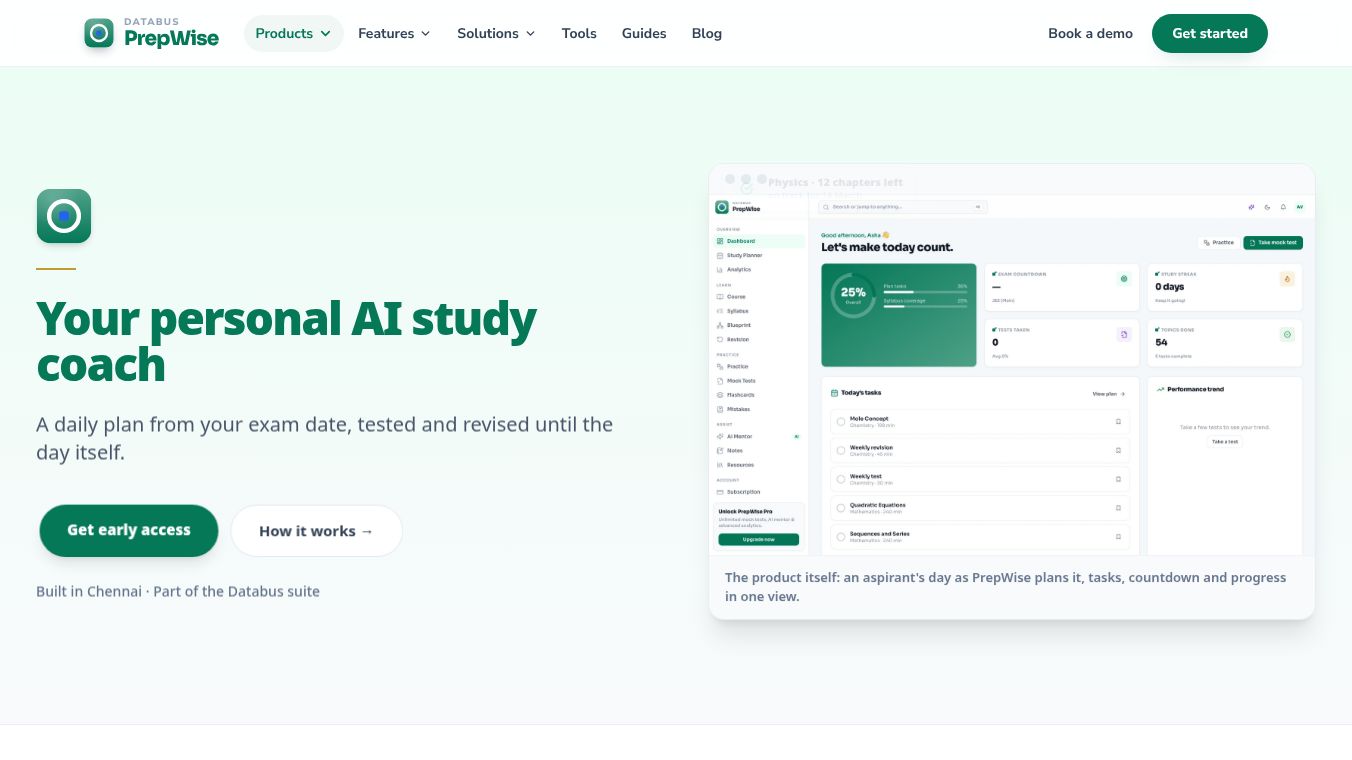Bookmark the Mole Concept task
The width and height of the screenshot is (1352, 760).
tap(1118, 422)
